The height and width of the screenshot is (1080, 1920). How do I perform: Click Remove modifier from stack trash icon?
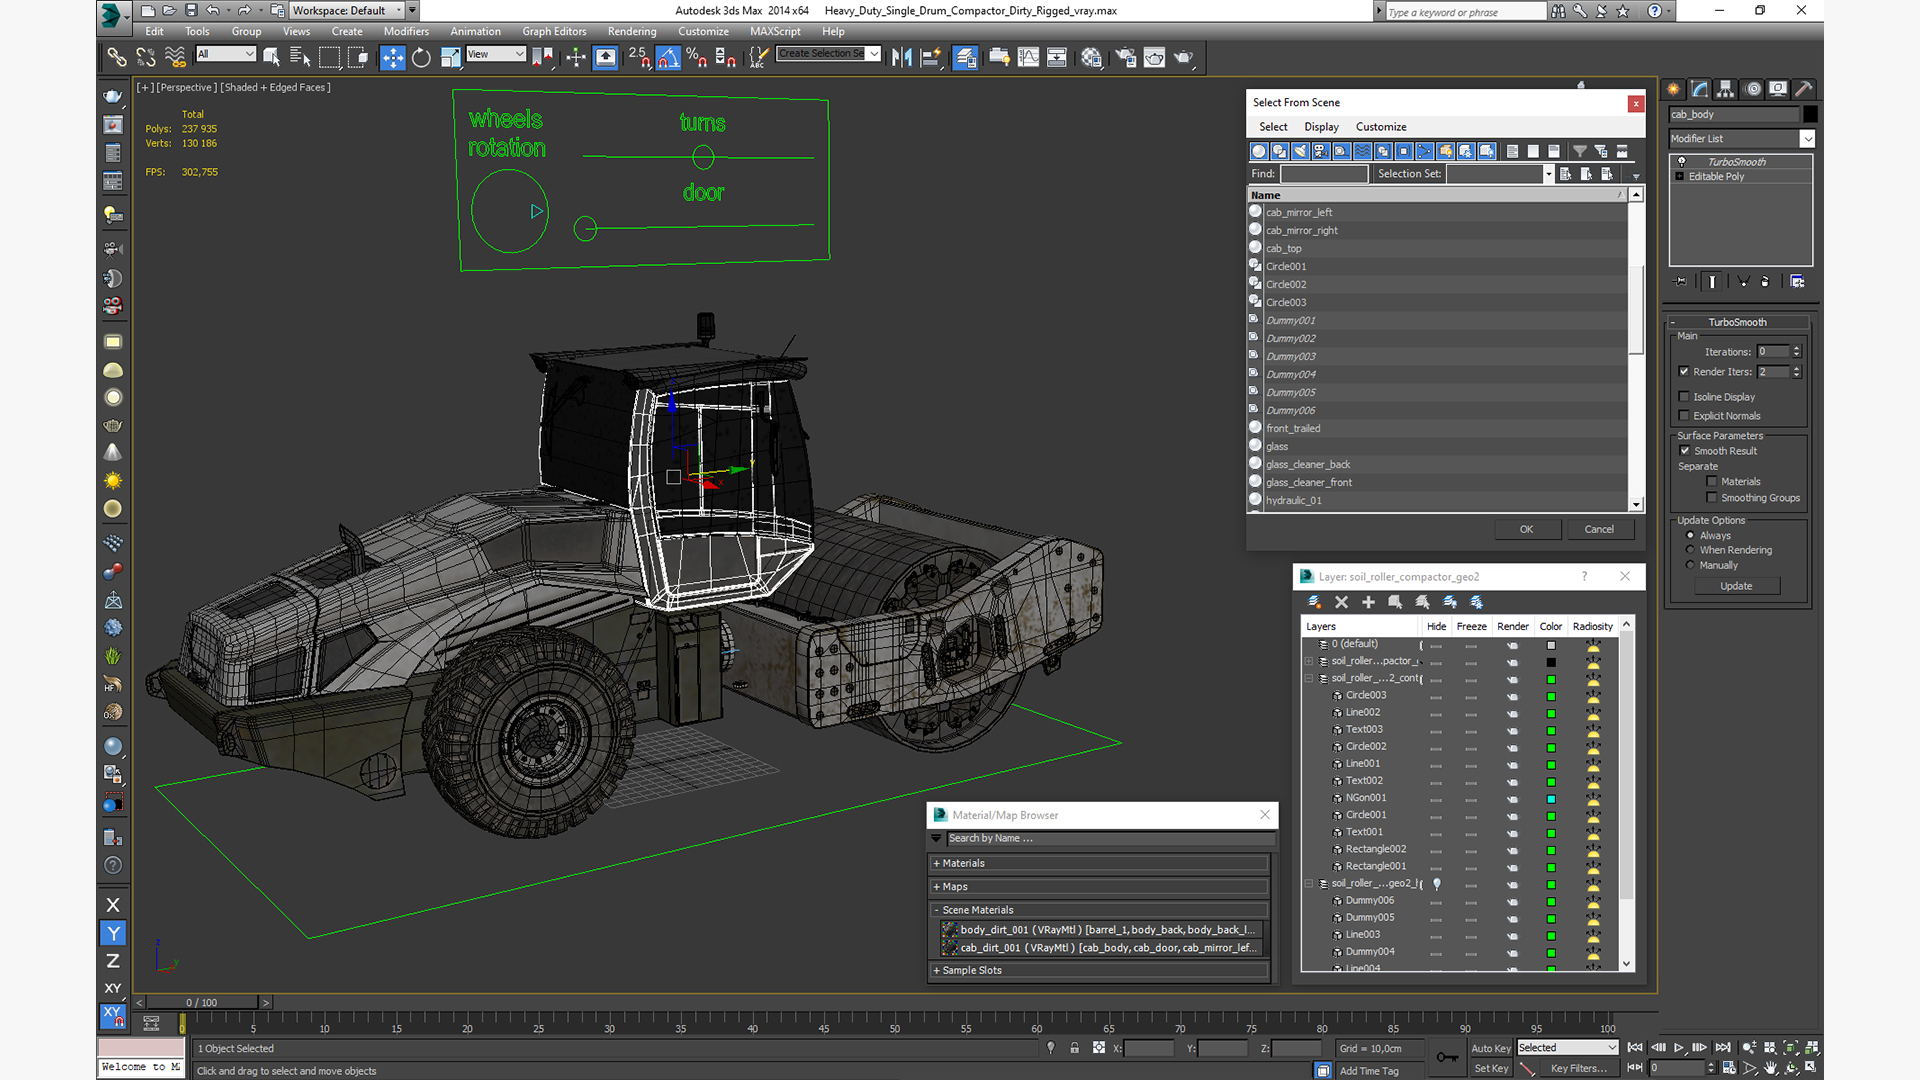tap(1765, 282)
